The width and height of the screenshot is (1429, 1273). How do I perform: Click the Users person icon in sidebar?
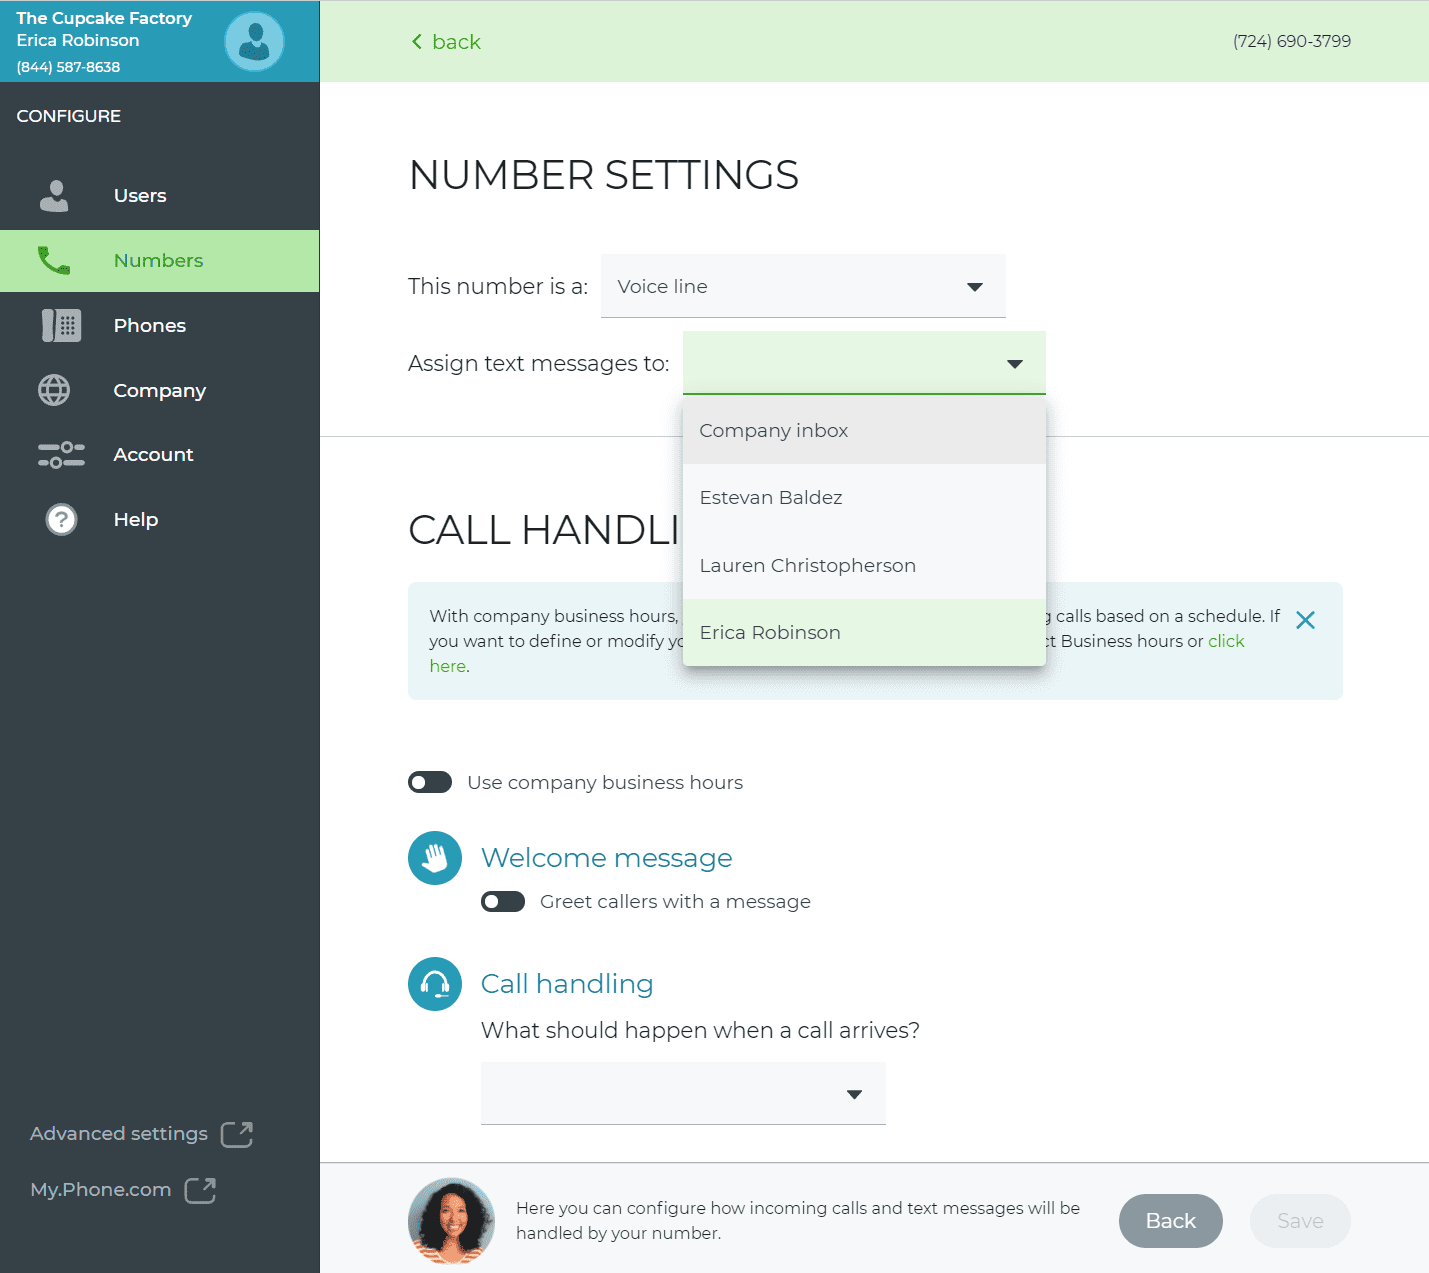point(54,196)
